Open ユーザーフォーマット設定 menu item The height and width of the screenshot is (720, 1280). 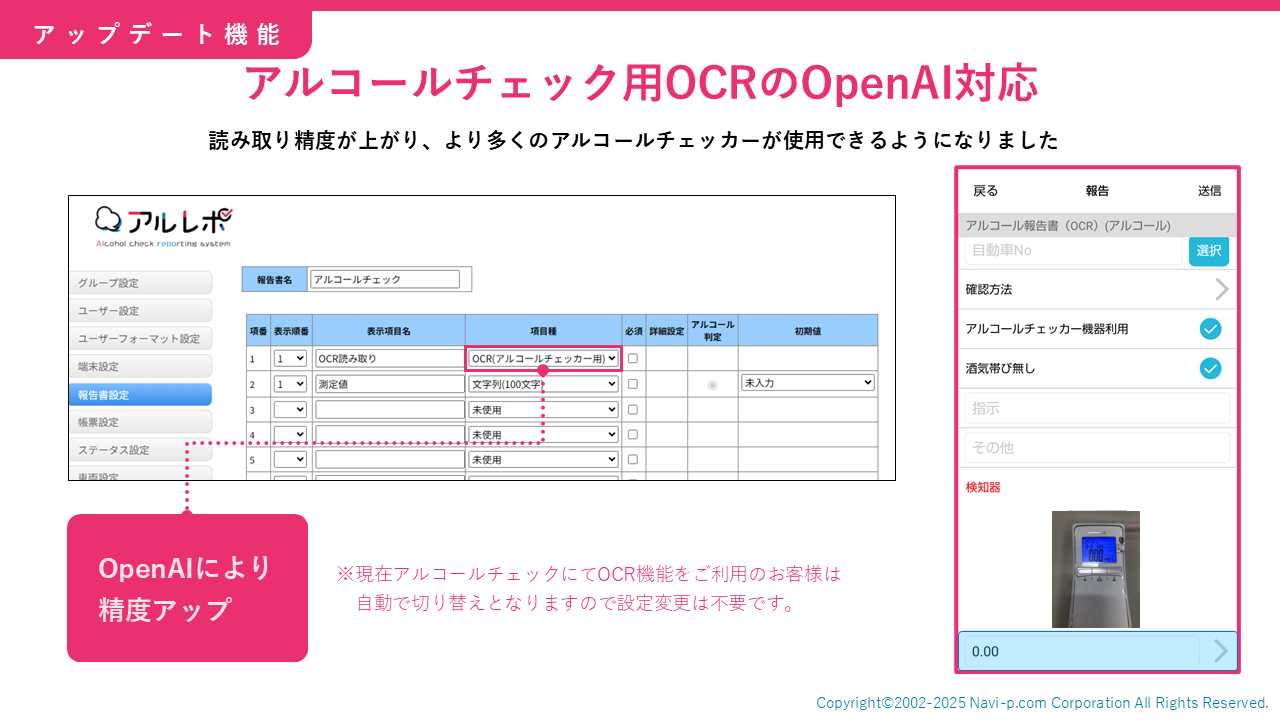click(140, 339)
